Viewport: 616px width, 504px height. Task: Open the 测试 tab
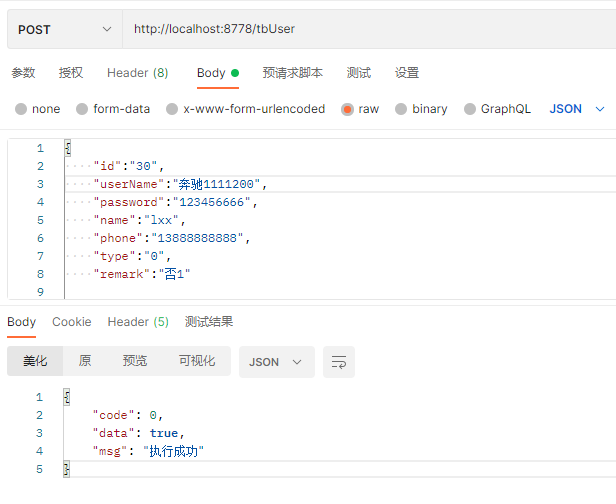click(x=359, y=73)
